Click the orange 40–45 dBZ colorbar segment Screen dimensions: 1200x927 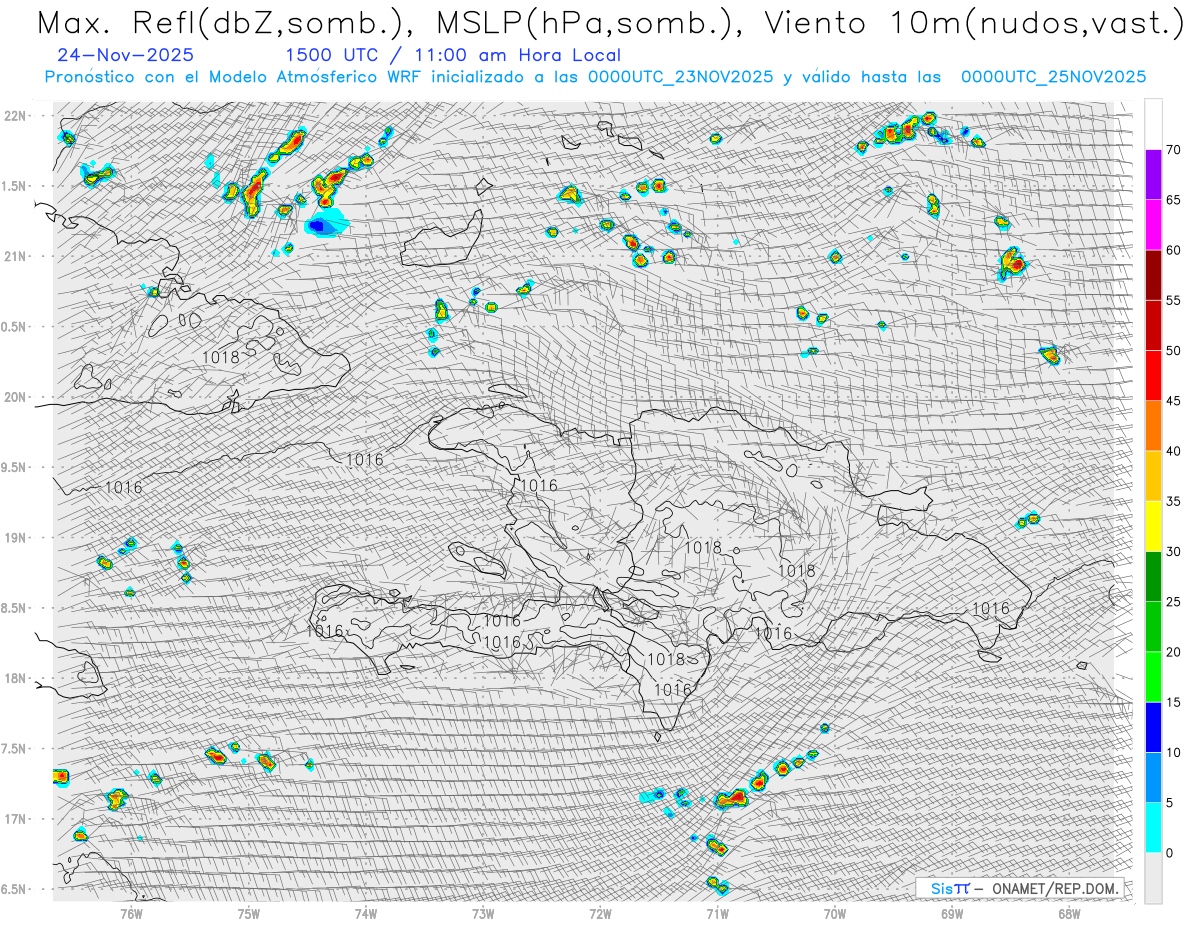click(x=1153, y=426)
